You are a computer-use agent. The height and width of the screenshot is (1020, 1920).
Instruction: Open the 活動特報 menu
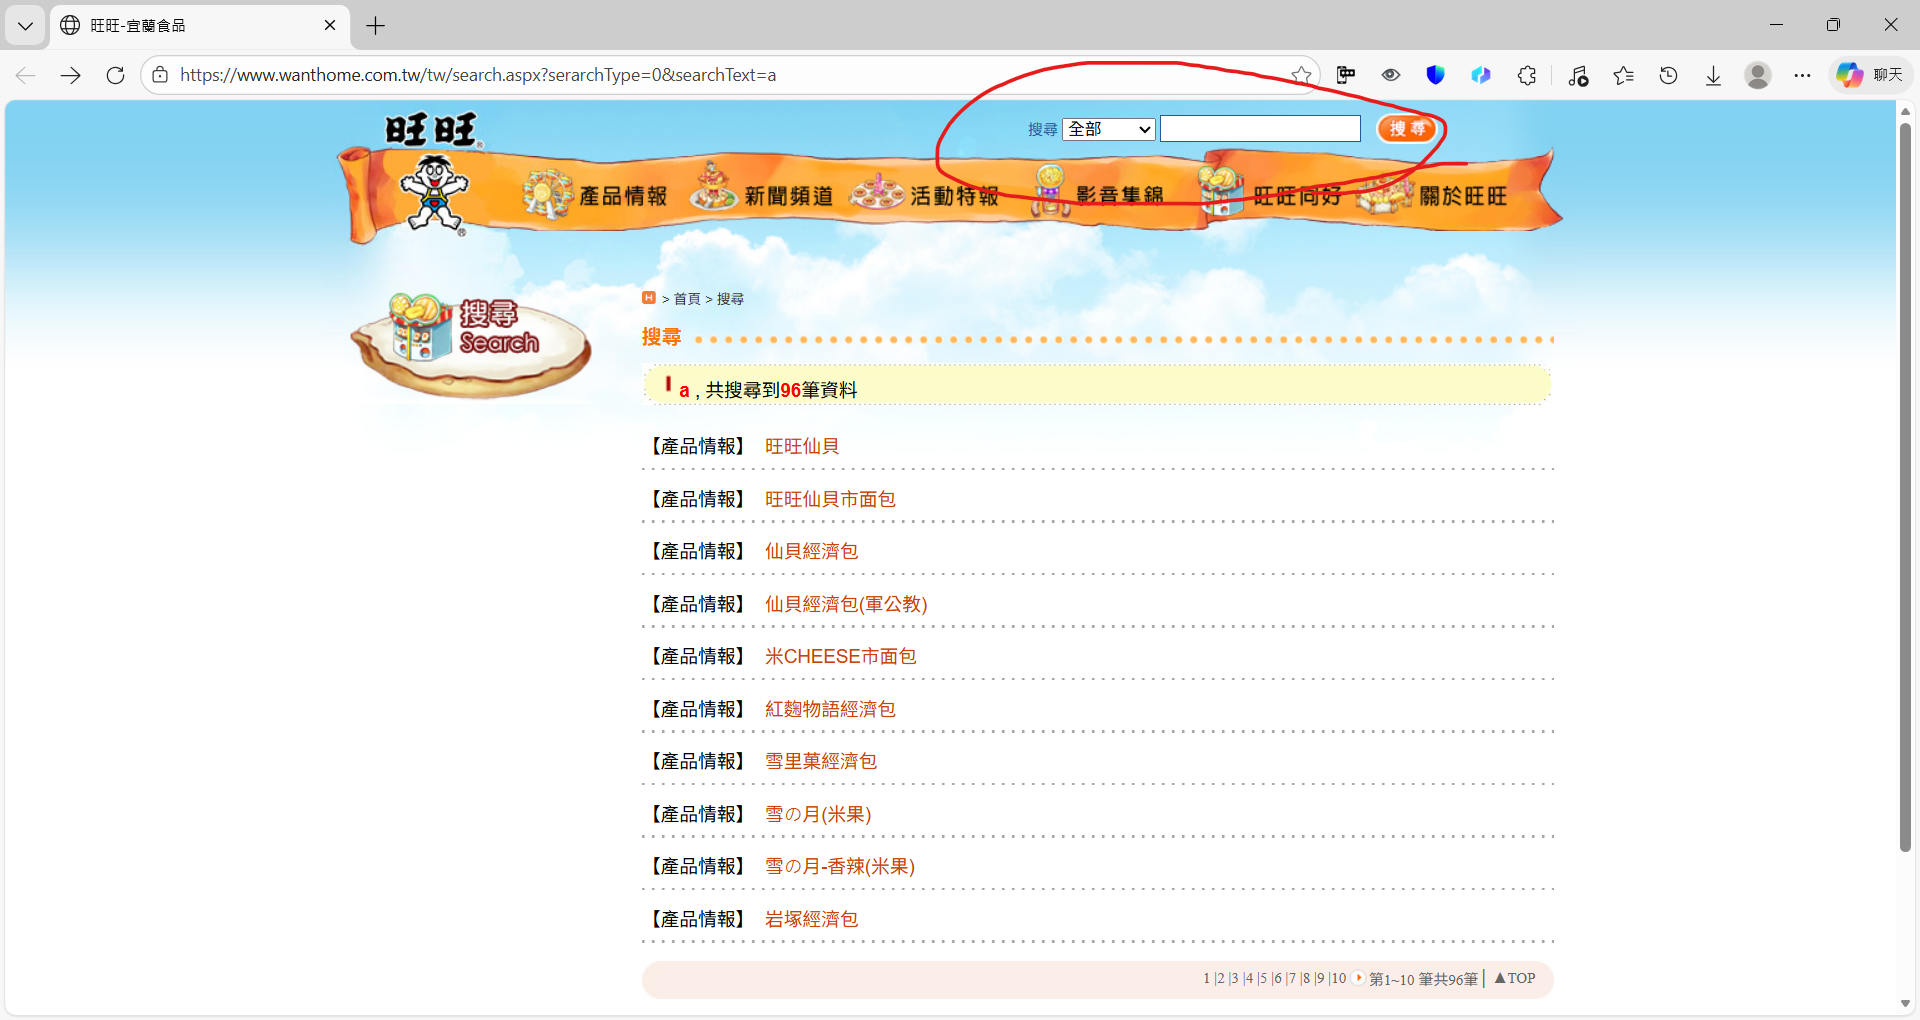(926, 193)
